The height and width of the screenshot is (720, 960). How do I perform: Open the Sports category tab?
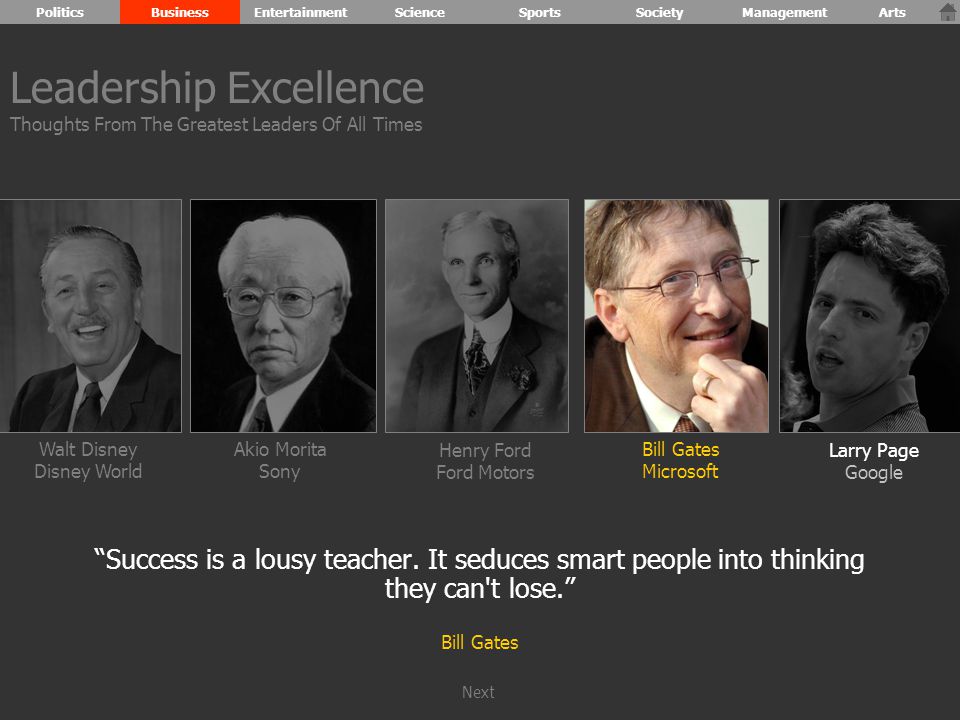(539, 12)
